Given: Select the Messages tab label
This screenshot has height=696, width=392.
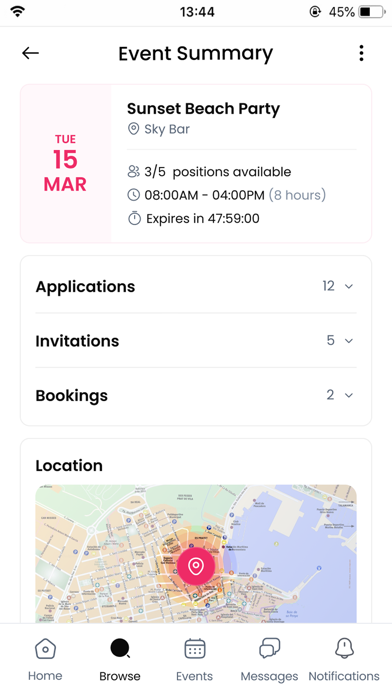Looking at the screenshot, I should pyautogui.click(x=269, y=676).
